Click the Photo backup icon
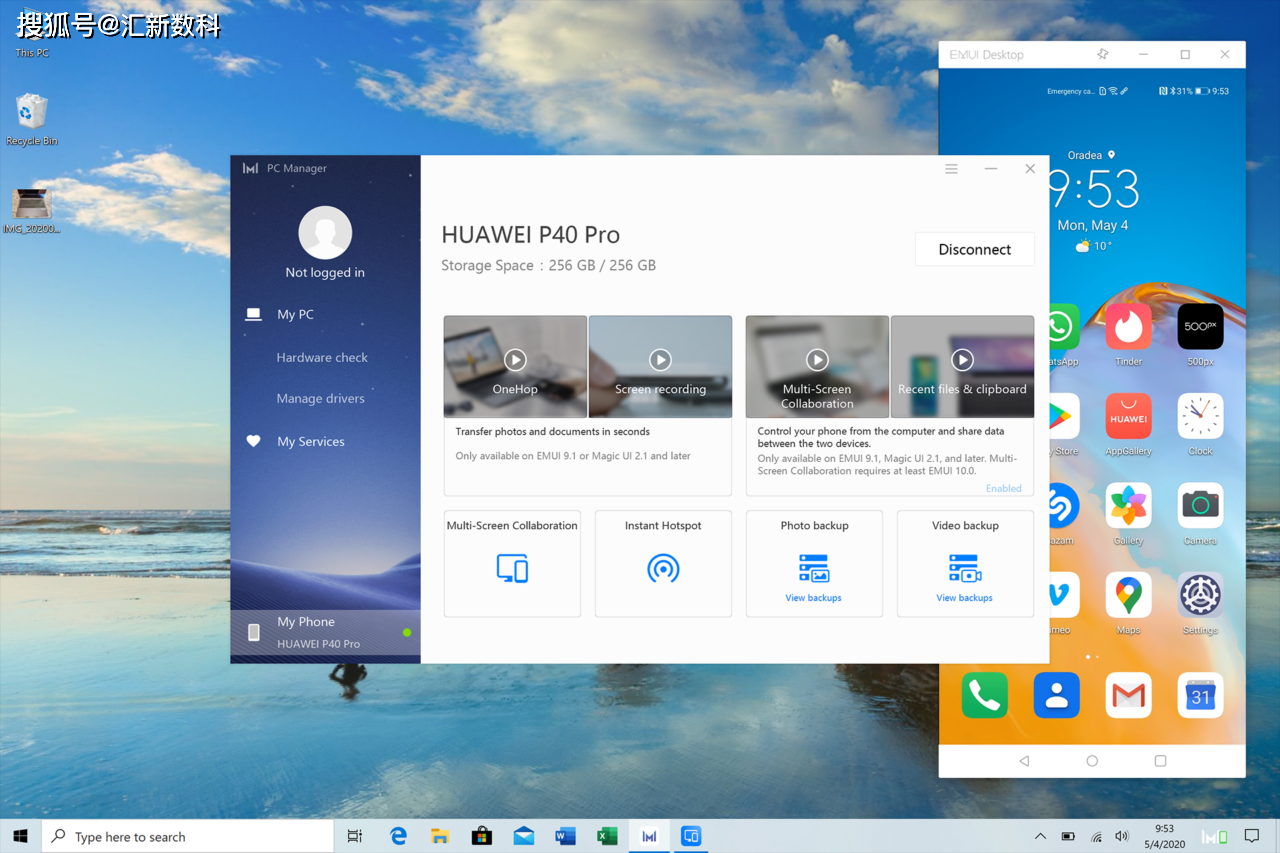Image resolution: width=1280 pixels, height=853 pixels. point(814,568)
